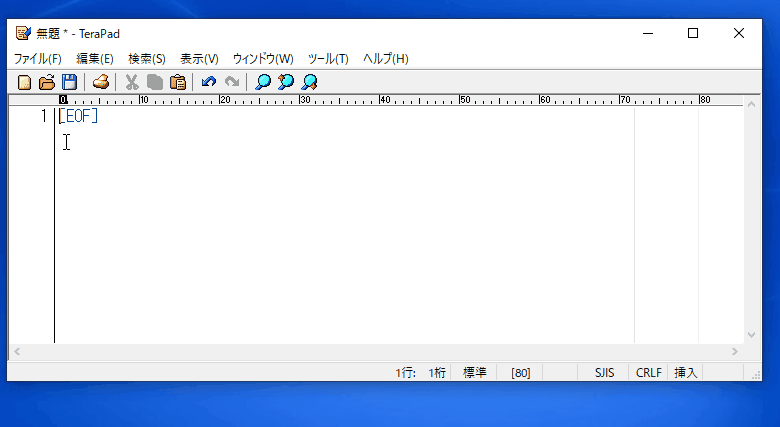780x427 pixels.
Task: Open the 編集(E) menu
Action: click(95, 59)
